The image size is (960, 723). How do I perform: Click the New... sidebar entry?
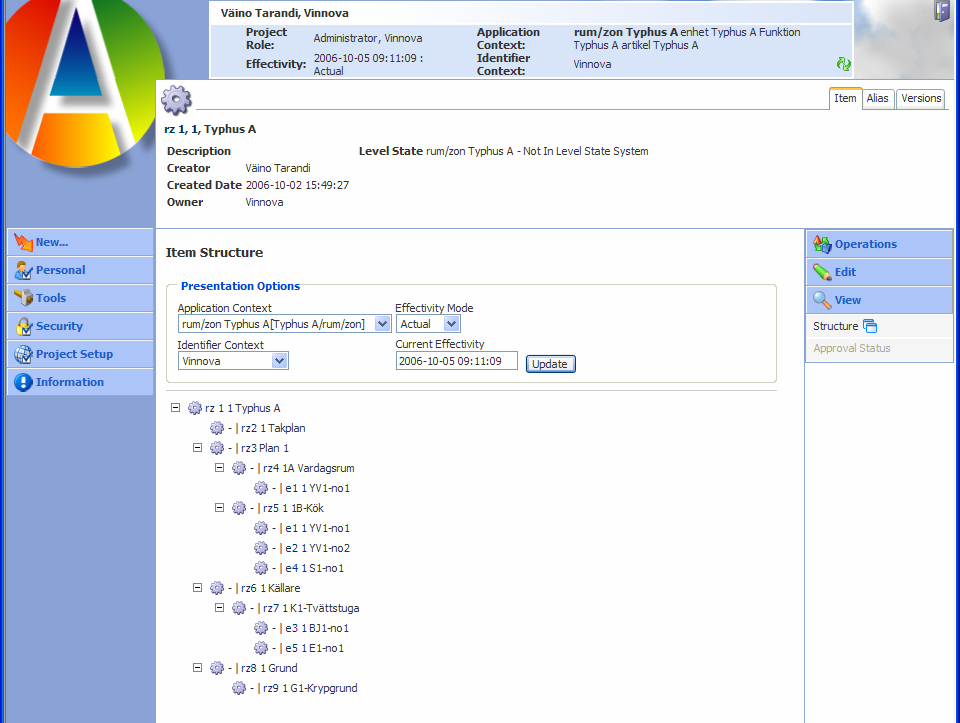click(x=80, y=242)
